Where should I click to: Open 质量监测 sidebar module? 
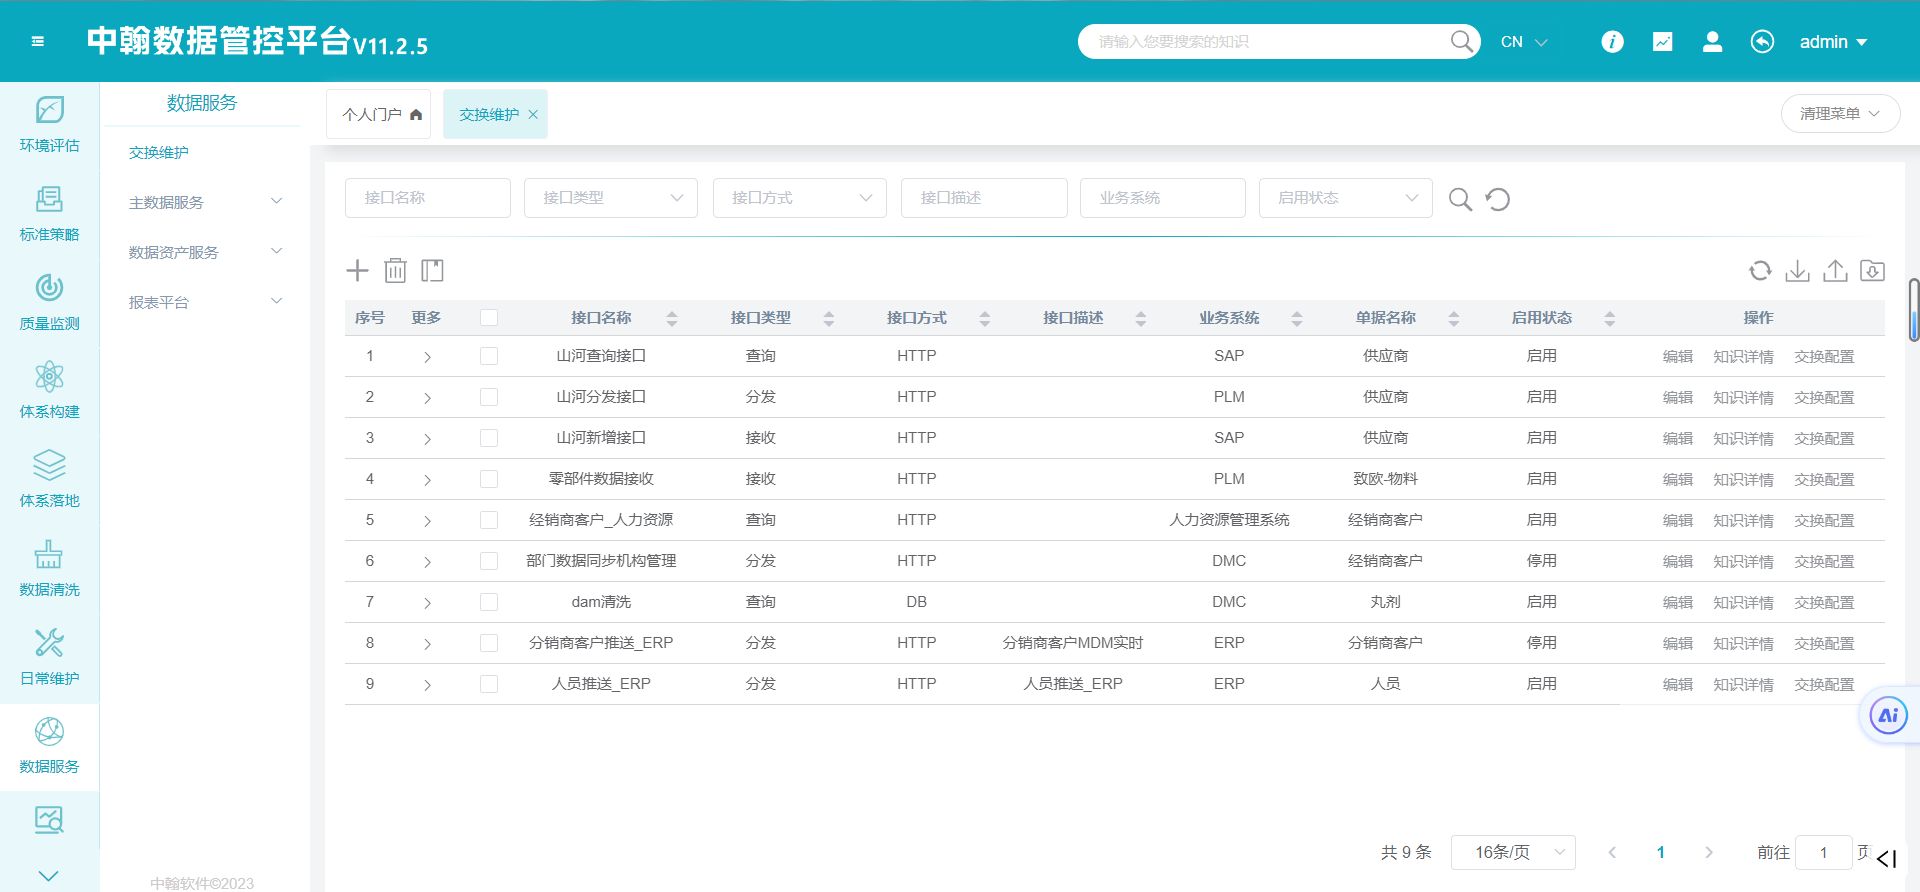[49, 303]
